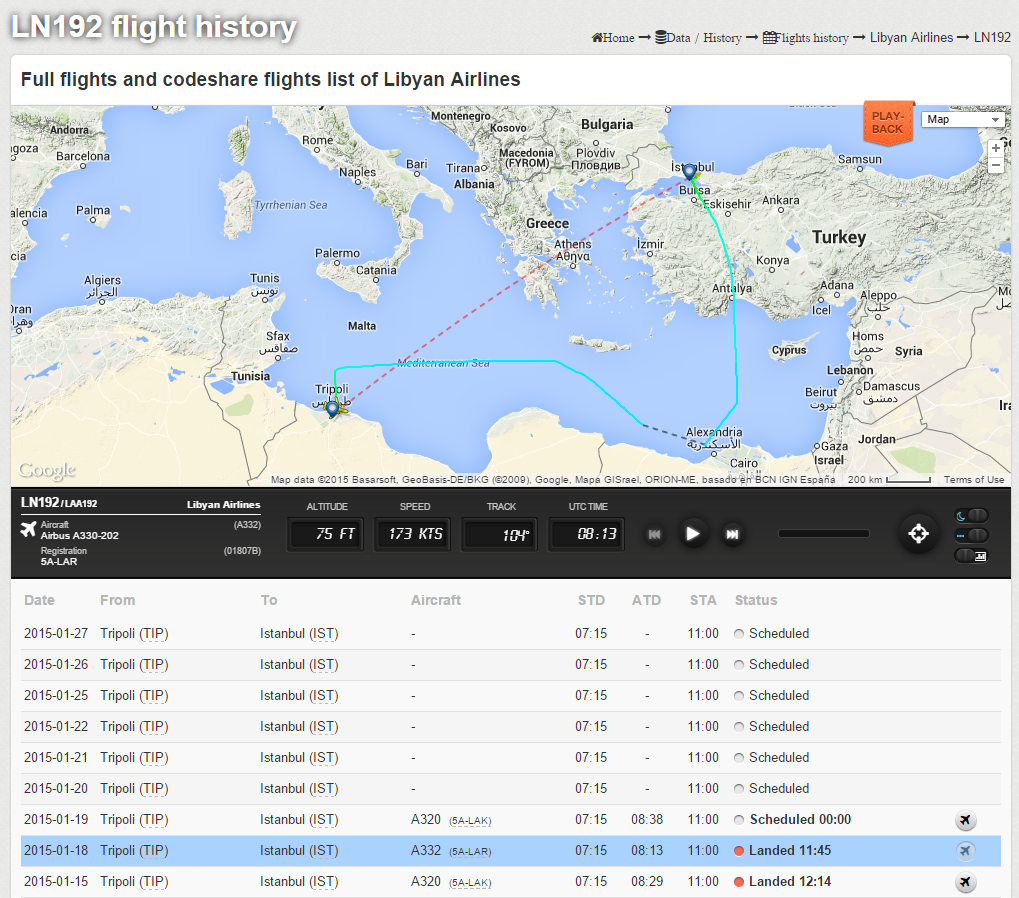The image size is (1019, 898).
Task: Show playback for 2015-01-19 flight plane icon
Action: coord(965,820)
